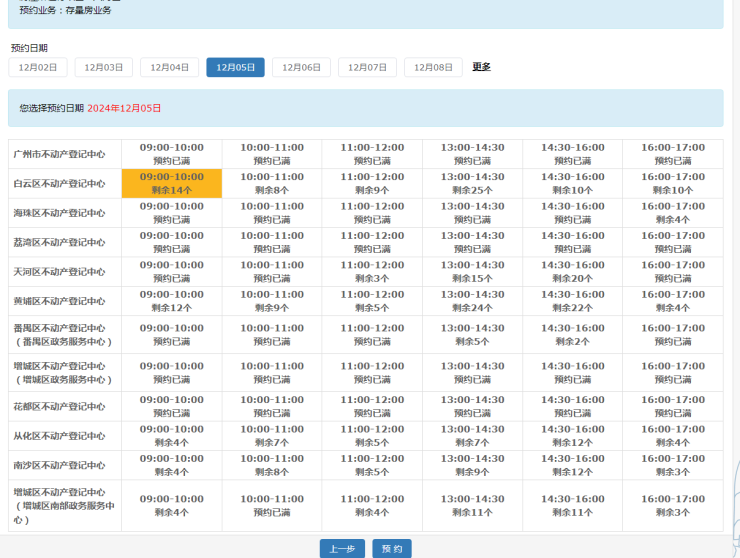Pick 南沙区 16:00-17:00 slot with 3 remaining
This screenshot has height=558, width=740.
(672, 465)
